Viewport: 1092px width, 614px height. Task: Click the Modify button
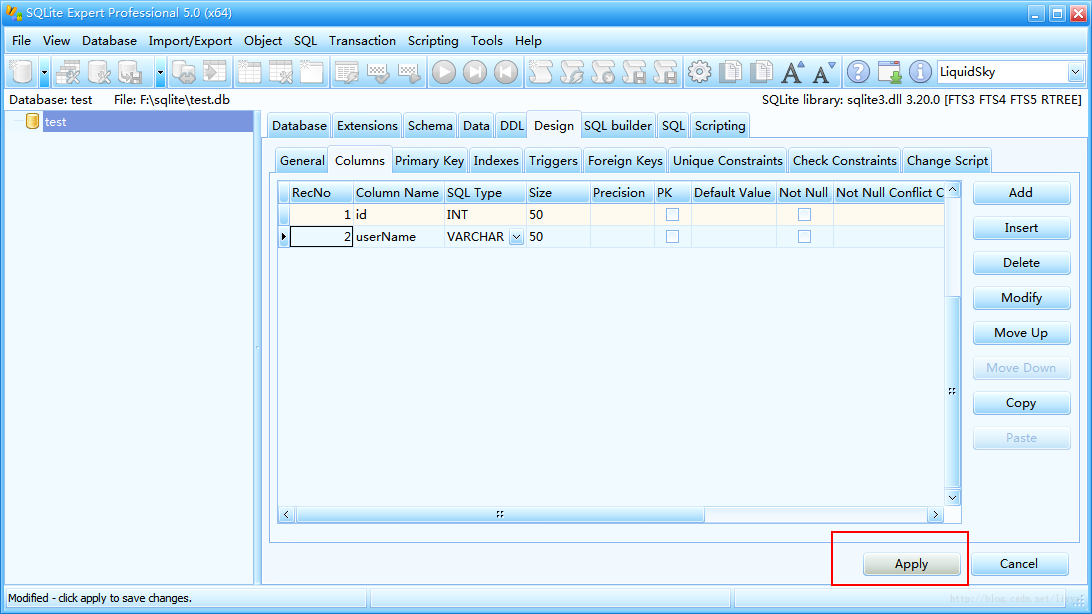[1021, 298]
